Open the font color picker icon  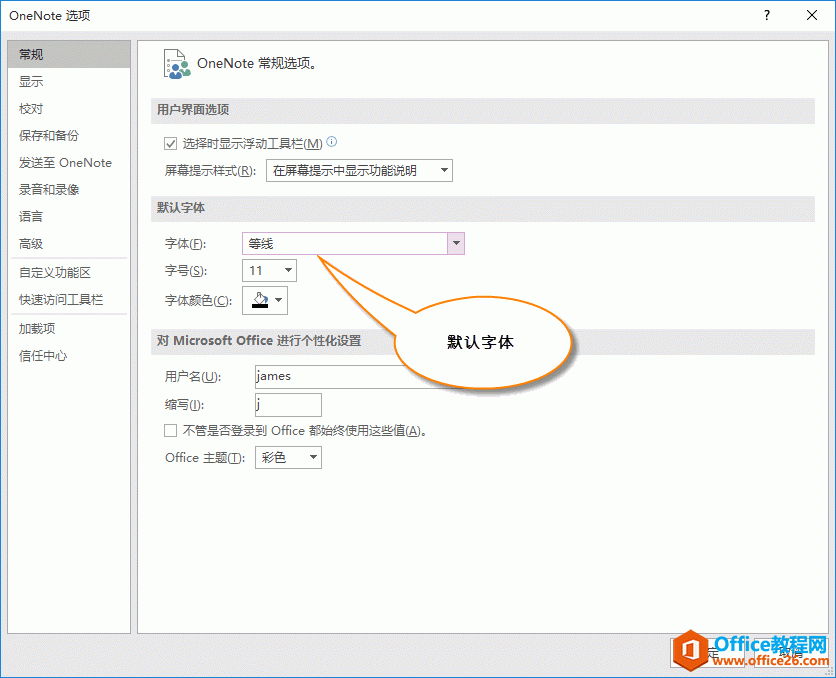pyautogui.click(x=276, y=299)
